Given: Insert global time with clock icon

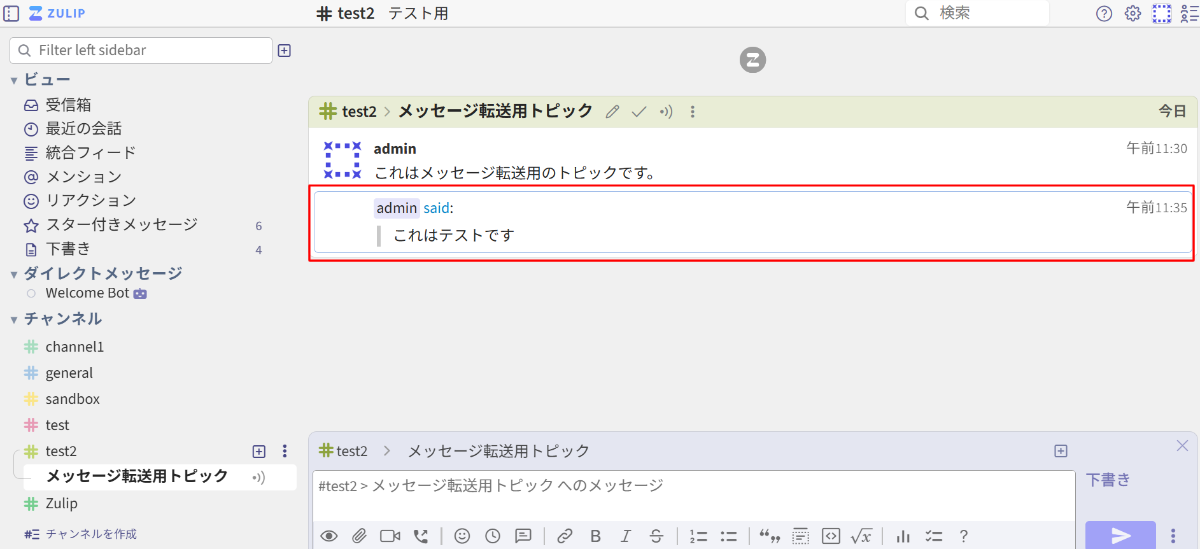Looking at the screenshot, I should point(493,536).
